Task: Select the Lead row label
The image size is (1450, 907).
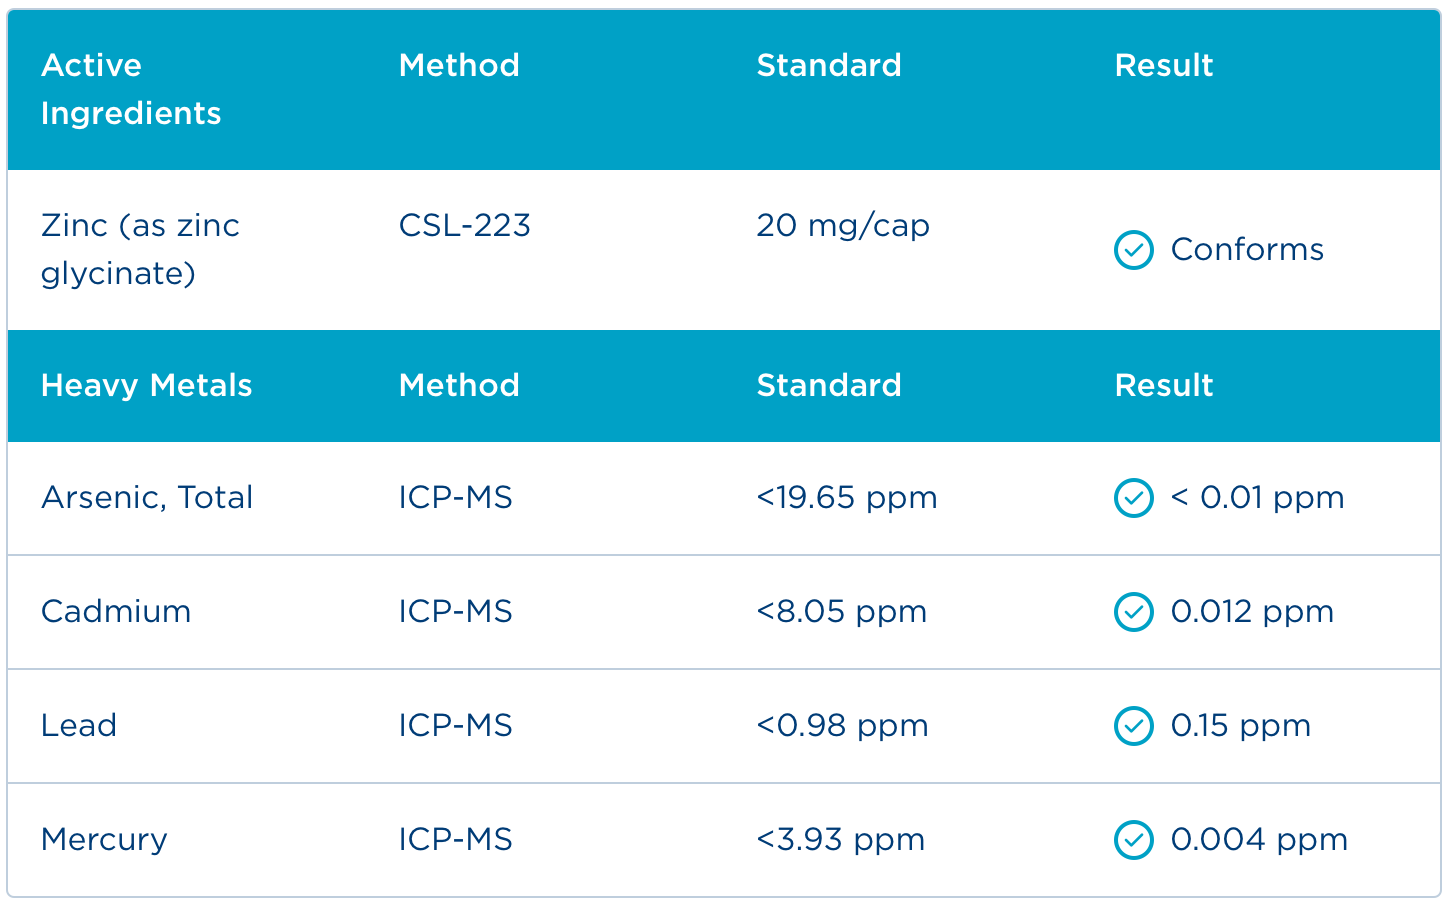Action: point(79,726)
